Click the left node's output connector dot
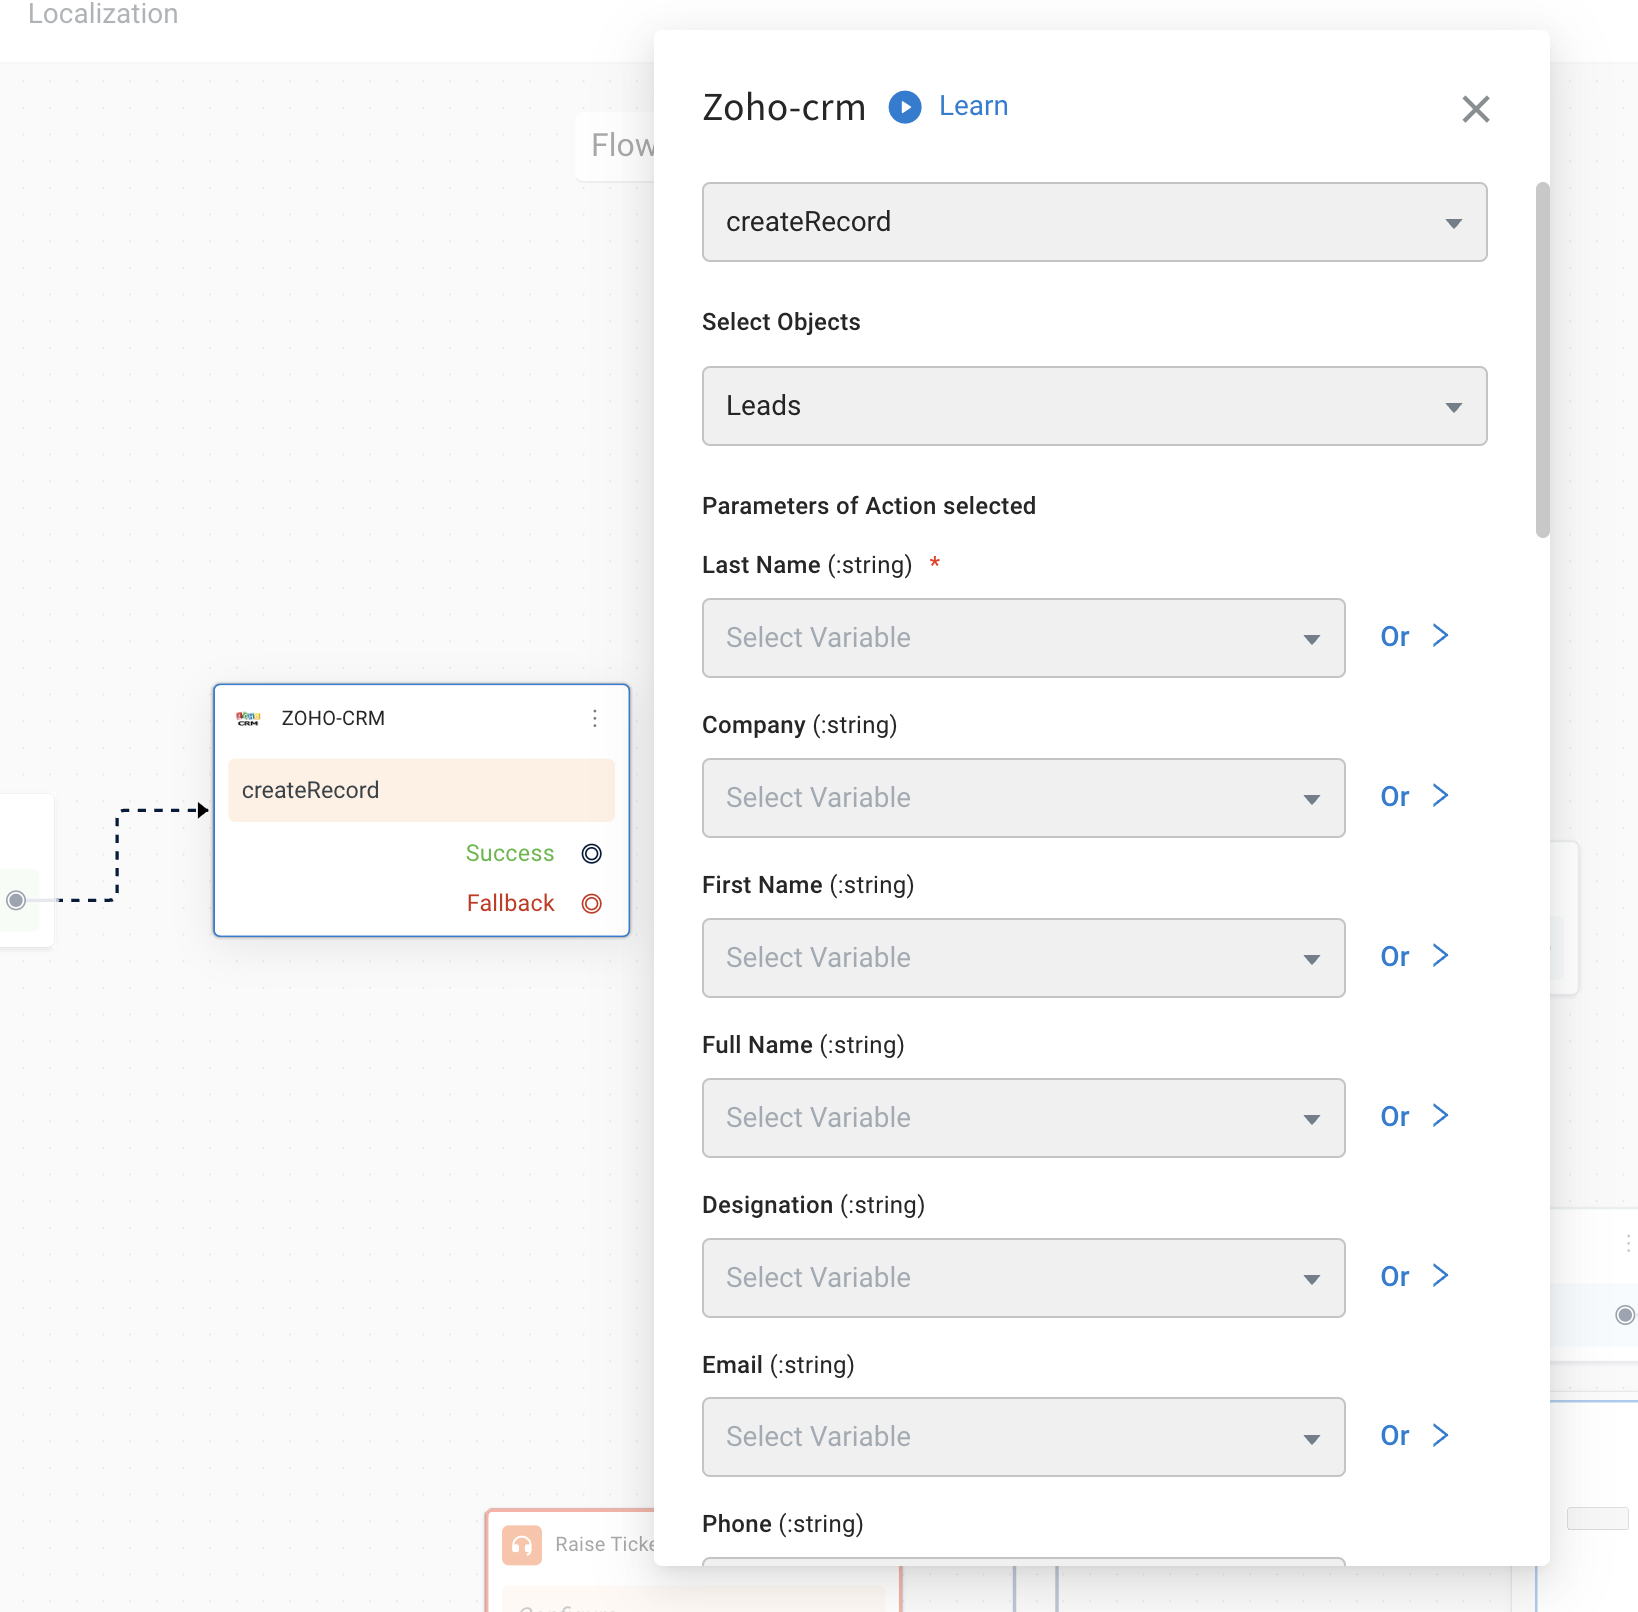The width and height of the screenshot is (1638, 1612). point(16,900)
